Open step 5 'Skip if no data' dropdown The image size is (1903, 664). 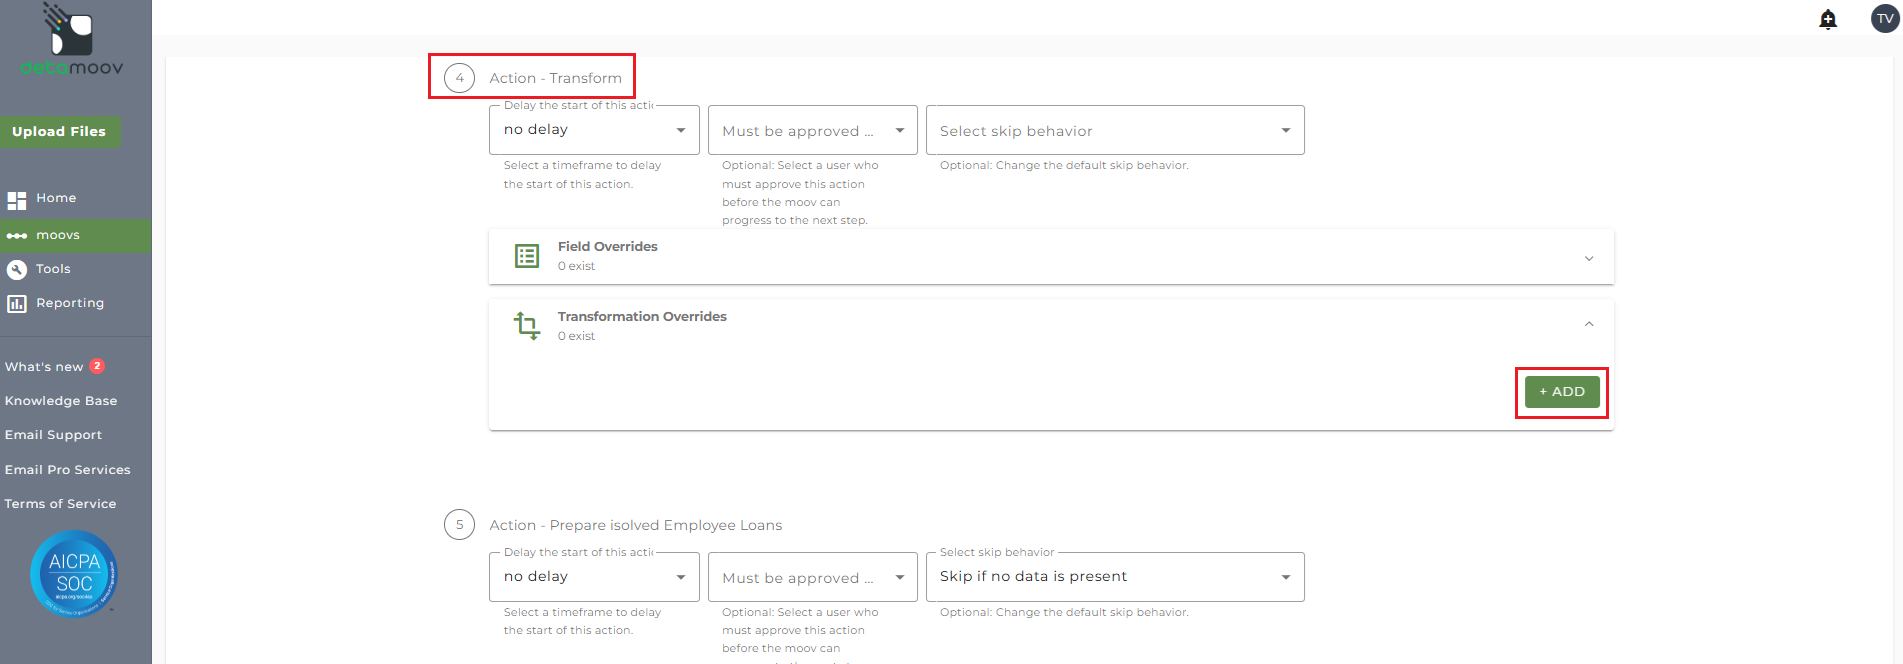pos(1114,577)
